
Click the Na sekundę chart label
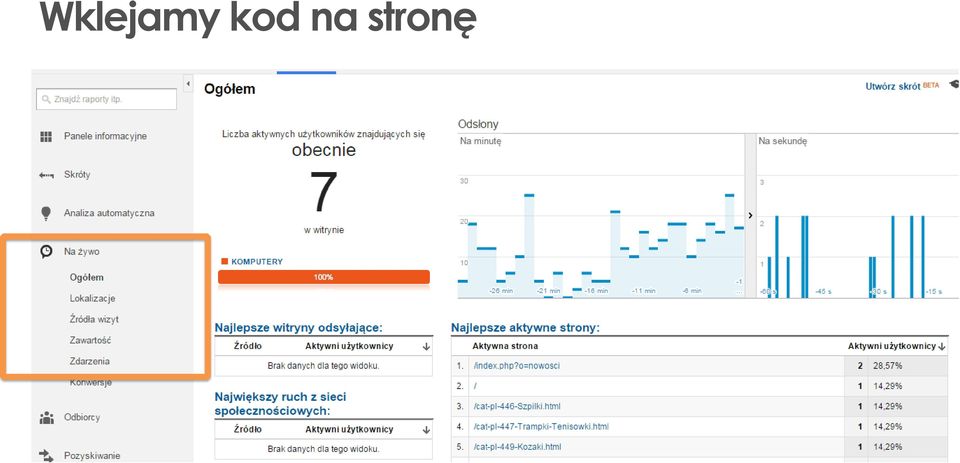click(782, 141)
